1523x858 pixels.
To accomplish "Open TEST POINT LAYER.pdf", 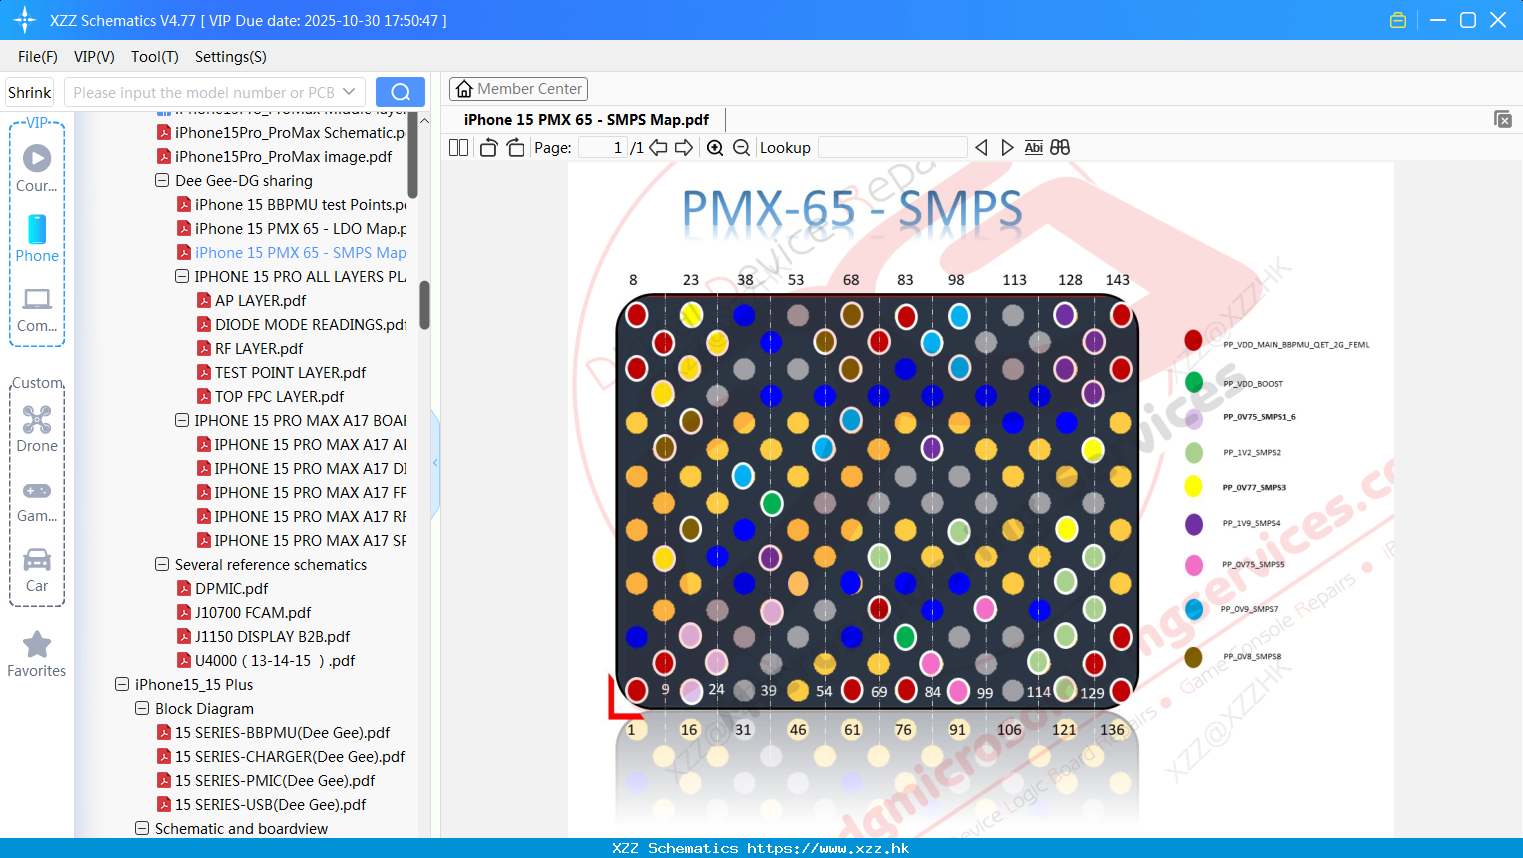I will pyautogui.click(x=281, y=373).
